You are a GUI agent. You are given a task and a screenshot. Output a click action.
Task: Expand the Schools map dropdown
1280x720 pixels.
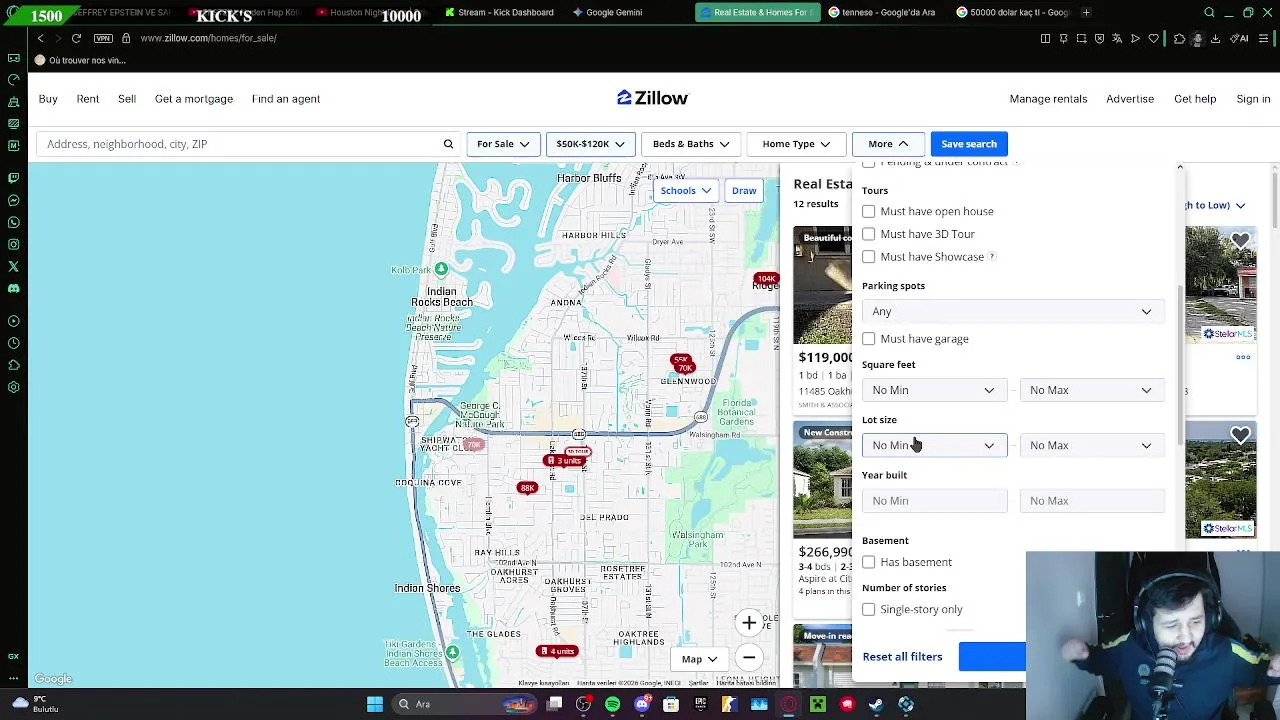685,191
